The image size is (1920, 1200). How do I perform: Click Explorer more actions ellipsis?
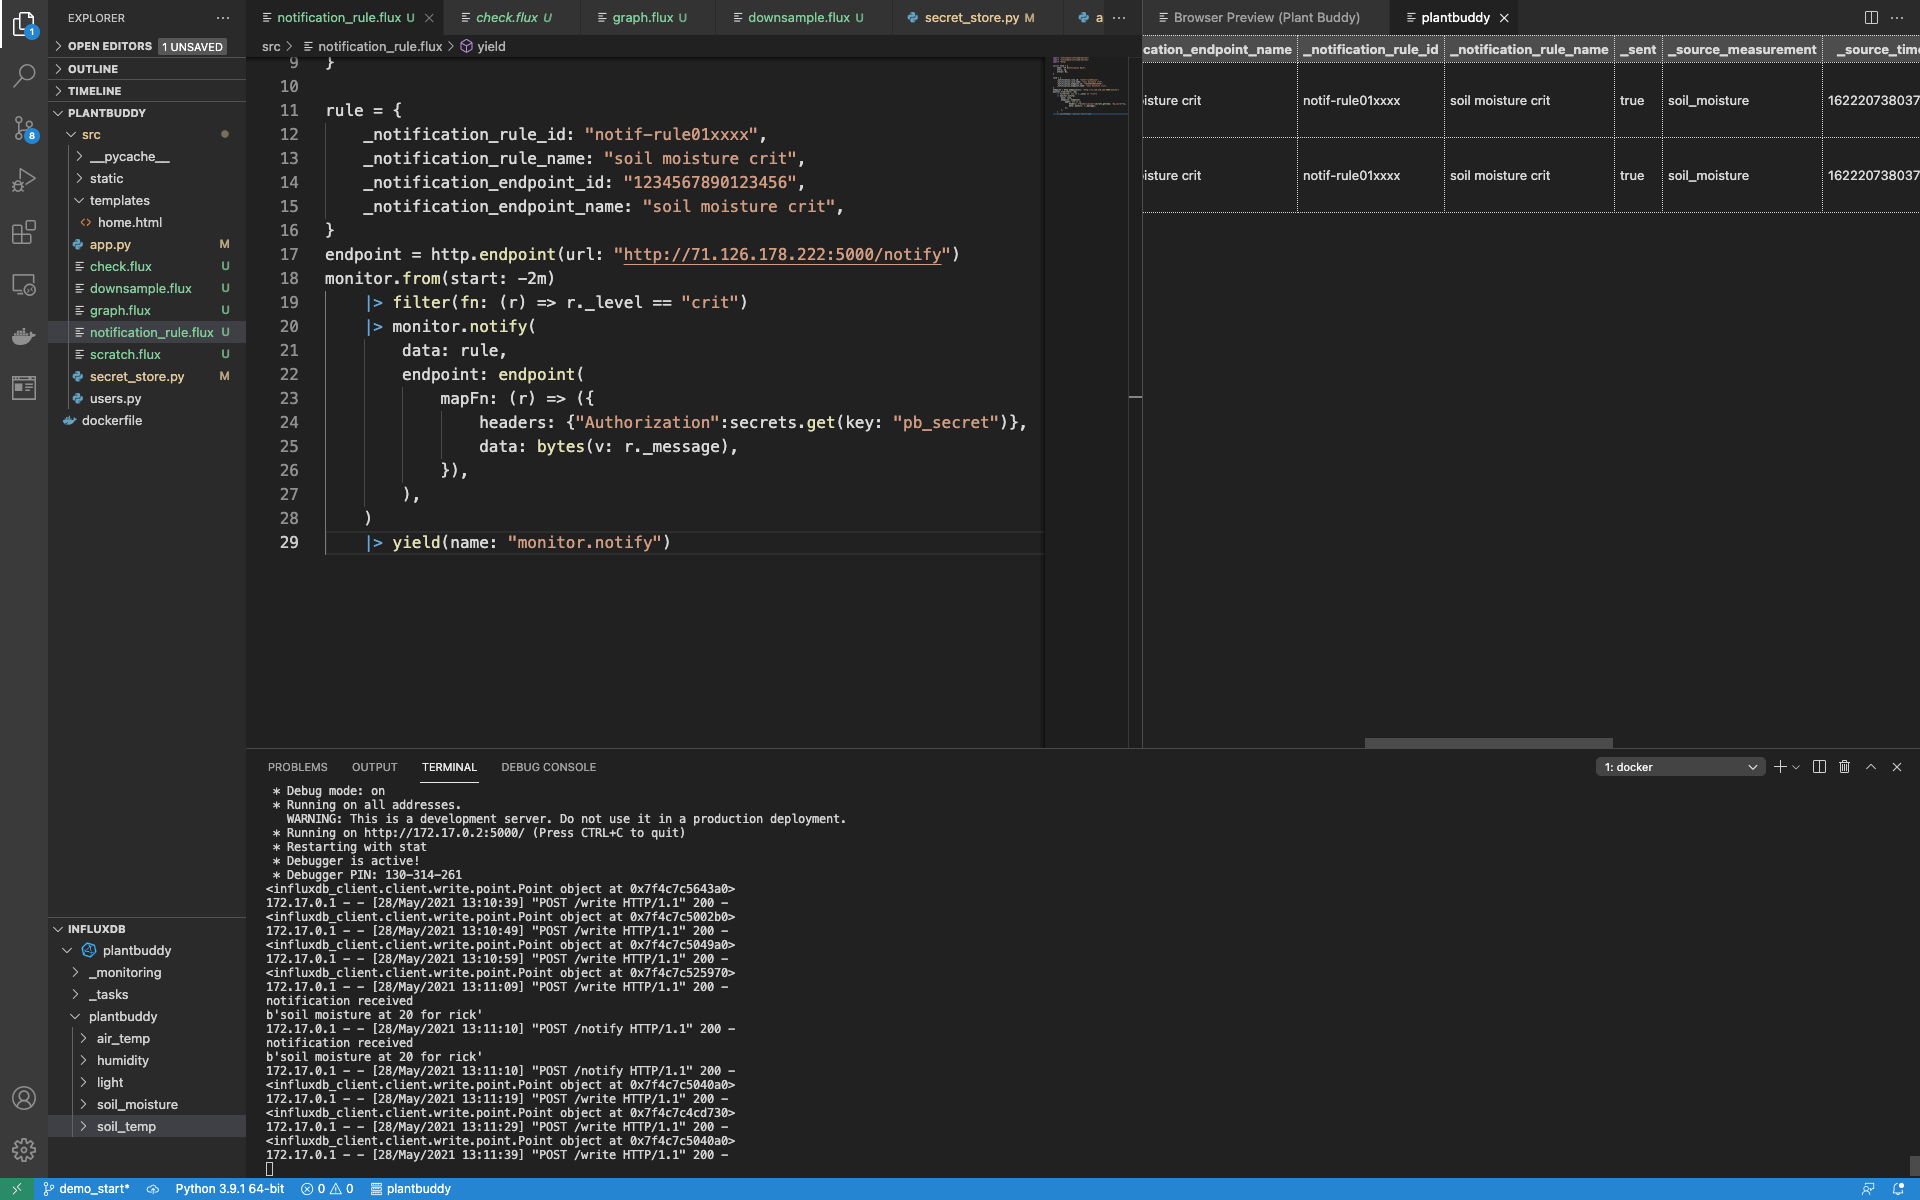pos(222,18)
